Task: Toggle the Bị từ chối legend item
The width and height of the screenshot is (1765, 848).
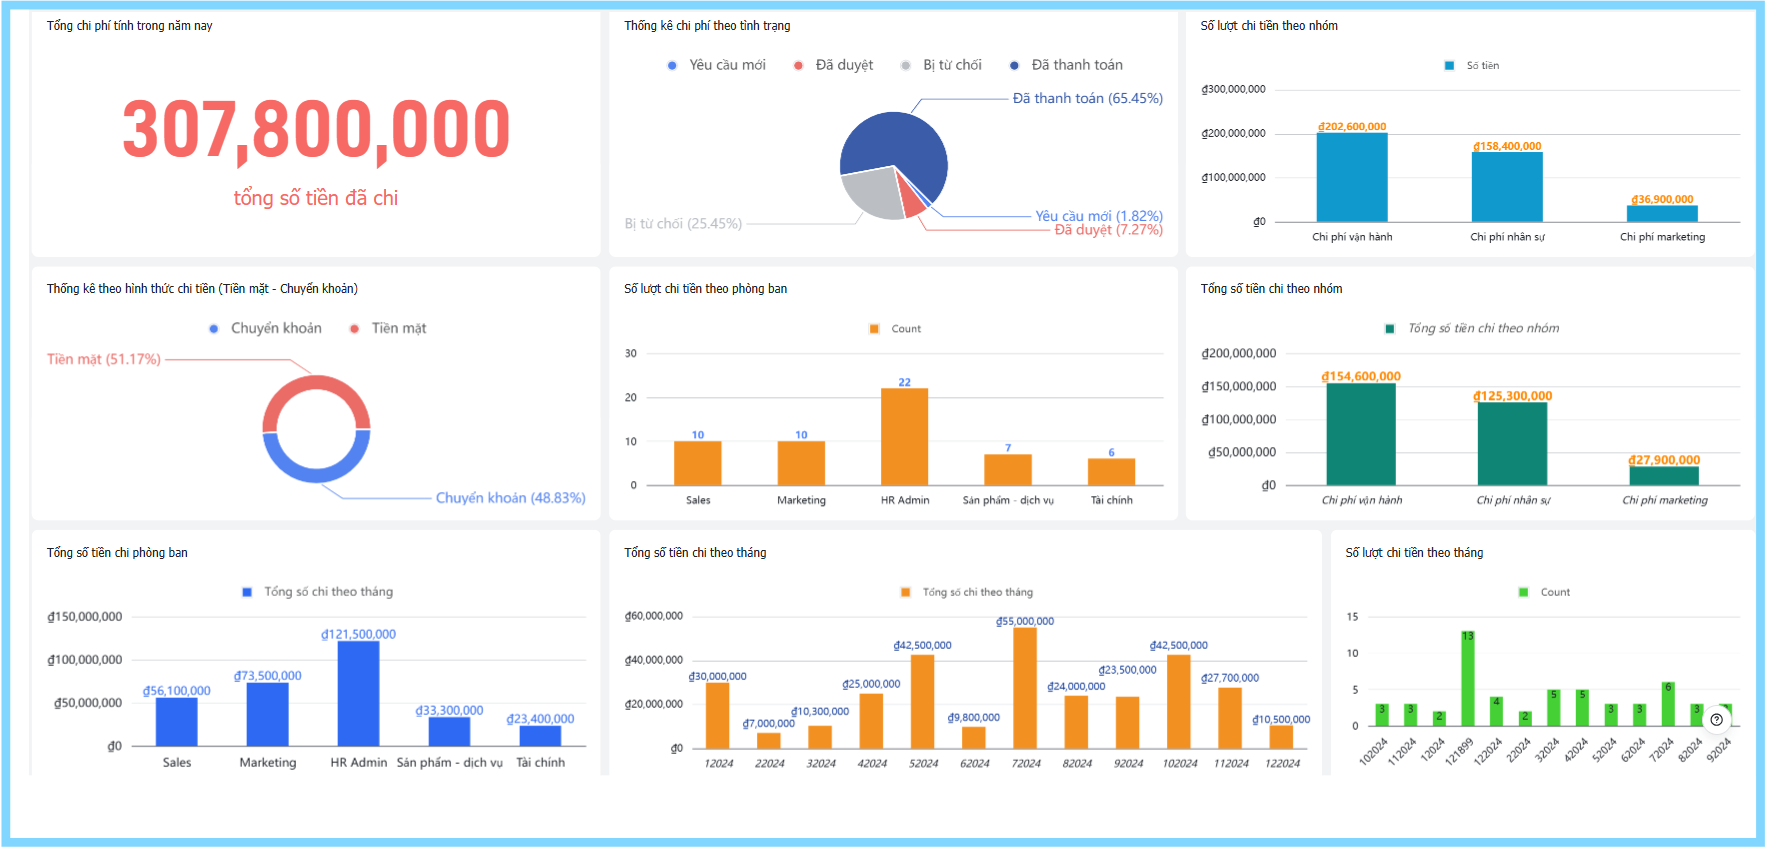Action: [x=942, y=65]
